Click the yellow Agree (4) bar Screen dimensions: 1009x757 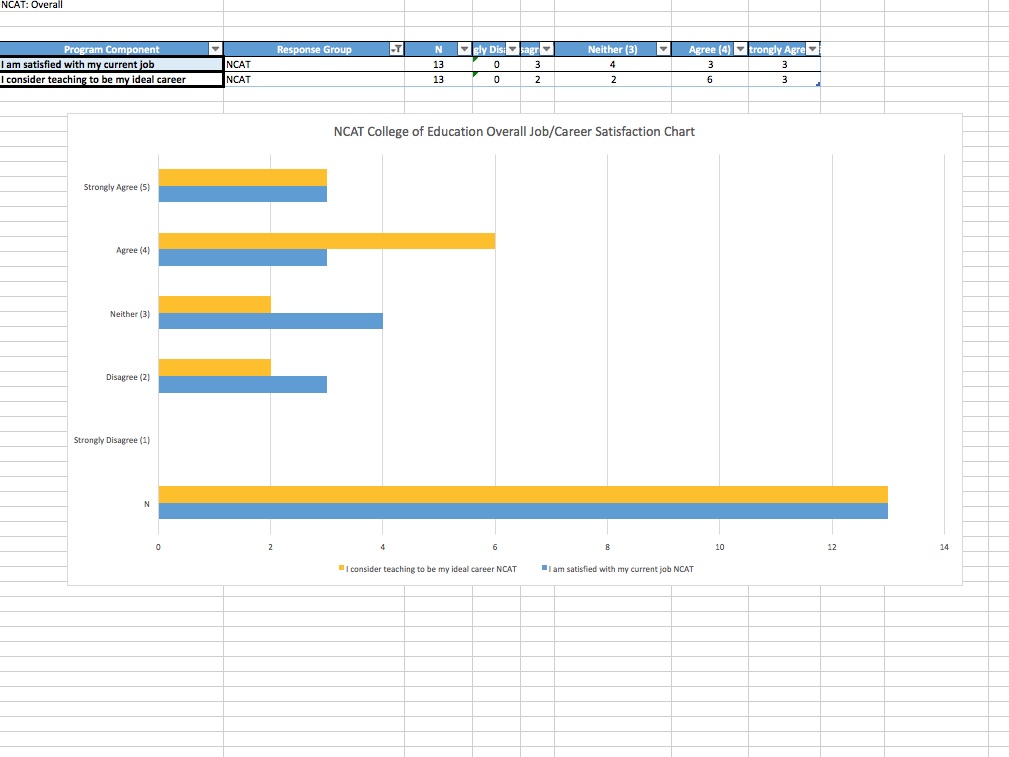click(326, 241)
